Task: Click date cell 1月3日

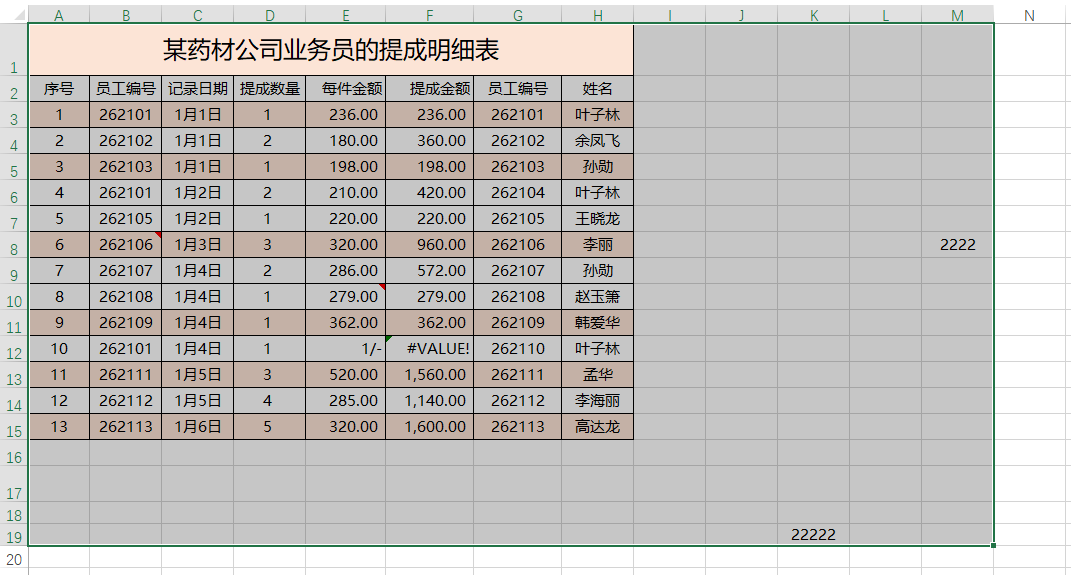Action: [197, 245]
